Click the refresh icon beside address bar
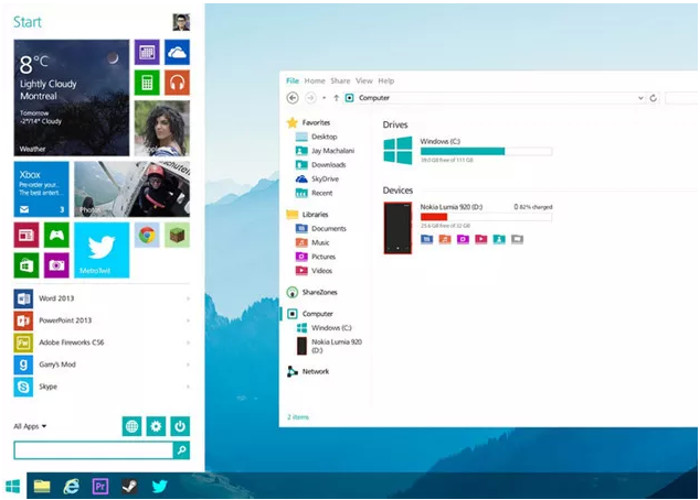 coord(653,98)
